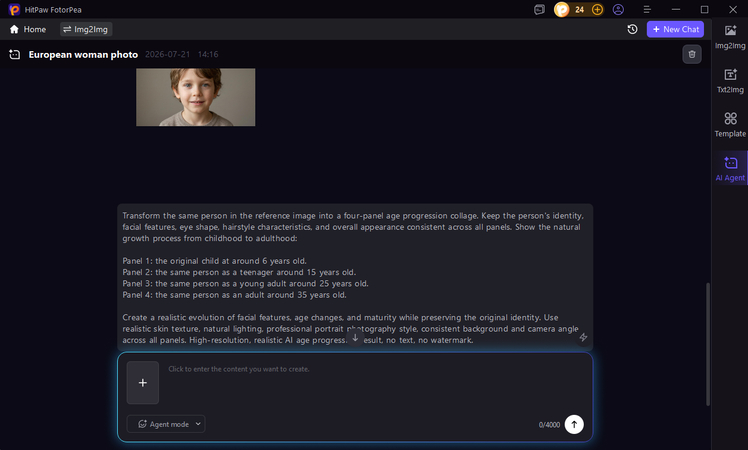
Task: Send the prompt with up-arrow button
Action: (574, 424)
